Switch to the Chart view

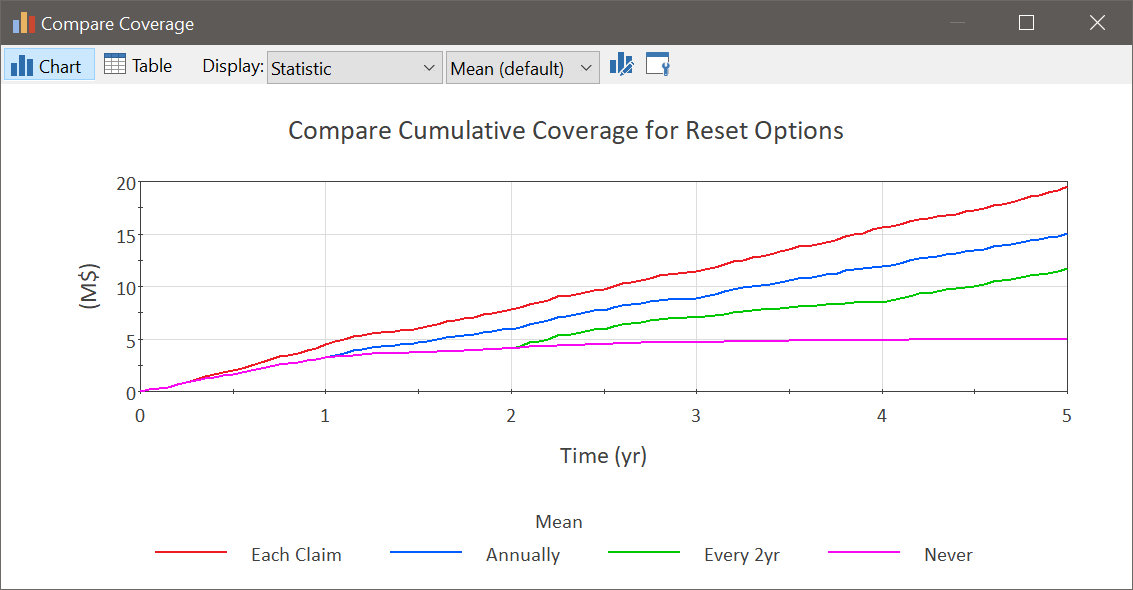pos(49,66)
